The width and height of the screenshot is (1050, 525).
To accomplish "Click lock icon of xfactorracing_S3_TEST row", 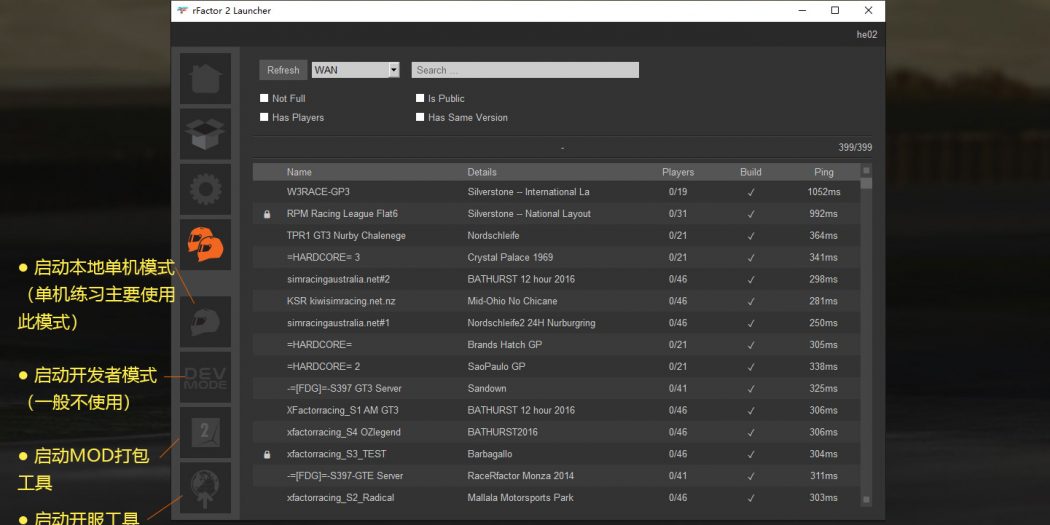I will (x=267, y=455).
